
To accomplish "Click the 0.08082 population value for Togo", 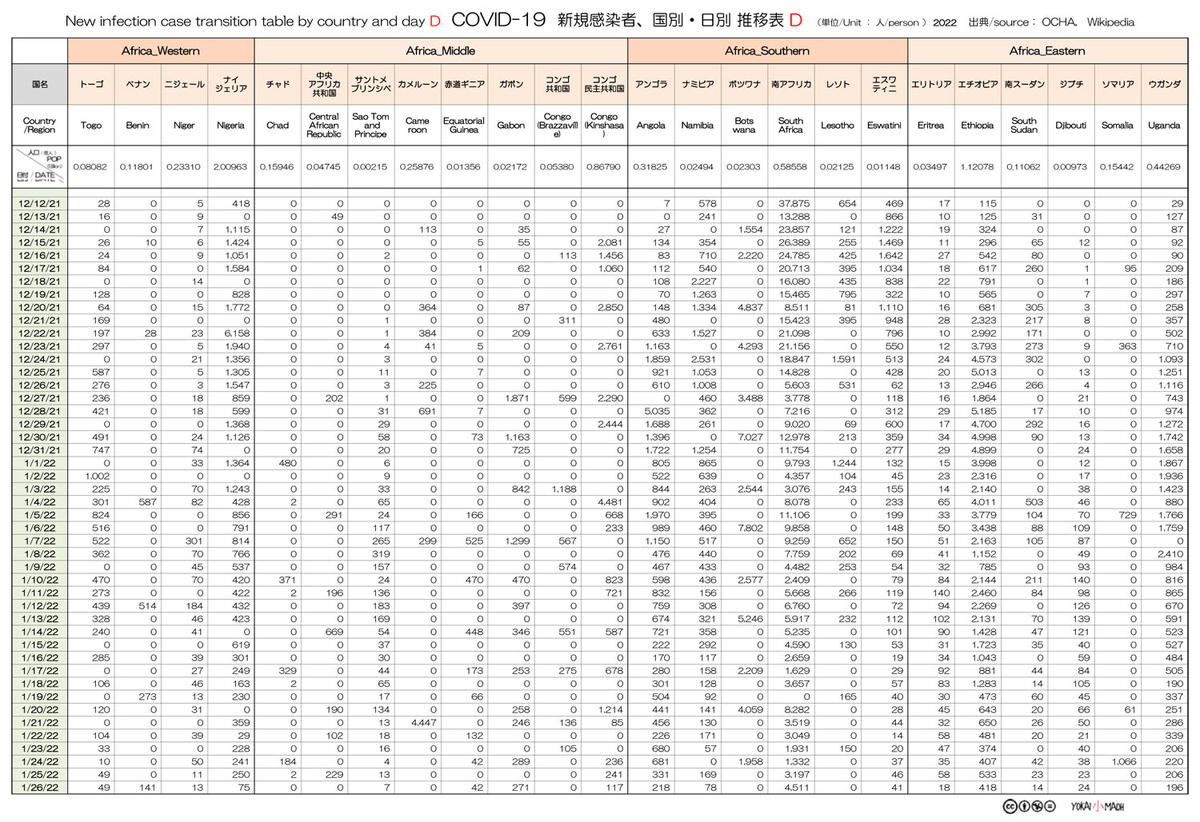I will point(91,167).
